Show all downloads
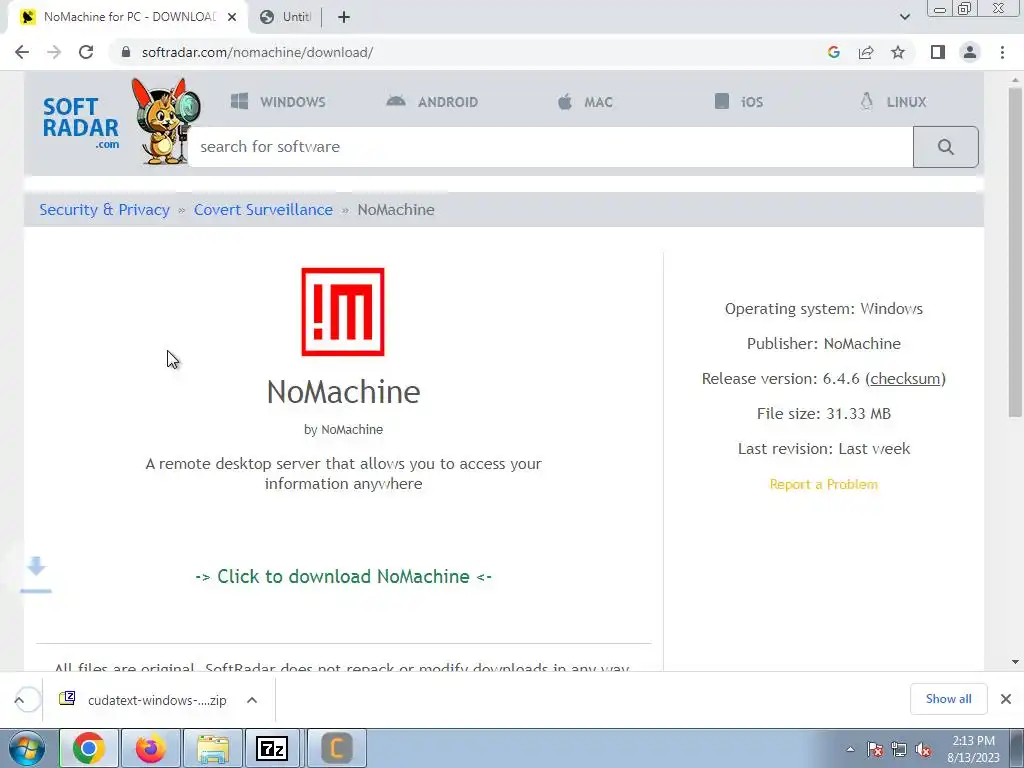The width and height of the screenshot is (1024, 768). tap(948, 699)
